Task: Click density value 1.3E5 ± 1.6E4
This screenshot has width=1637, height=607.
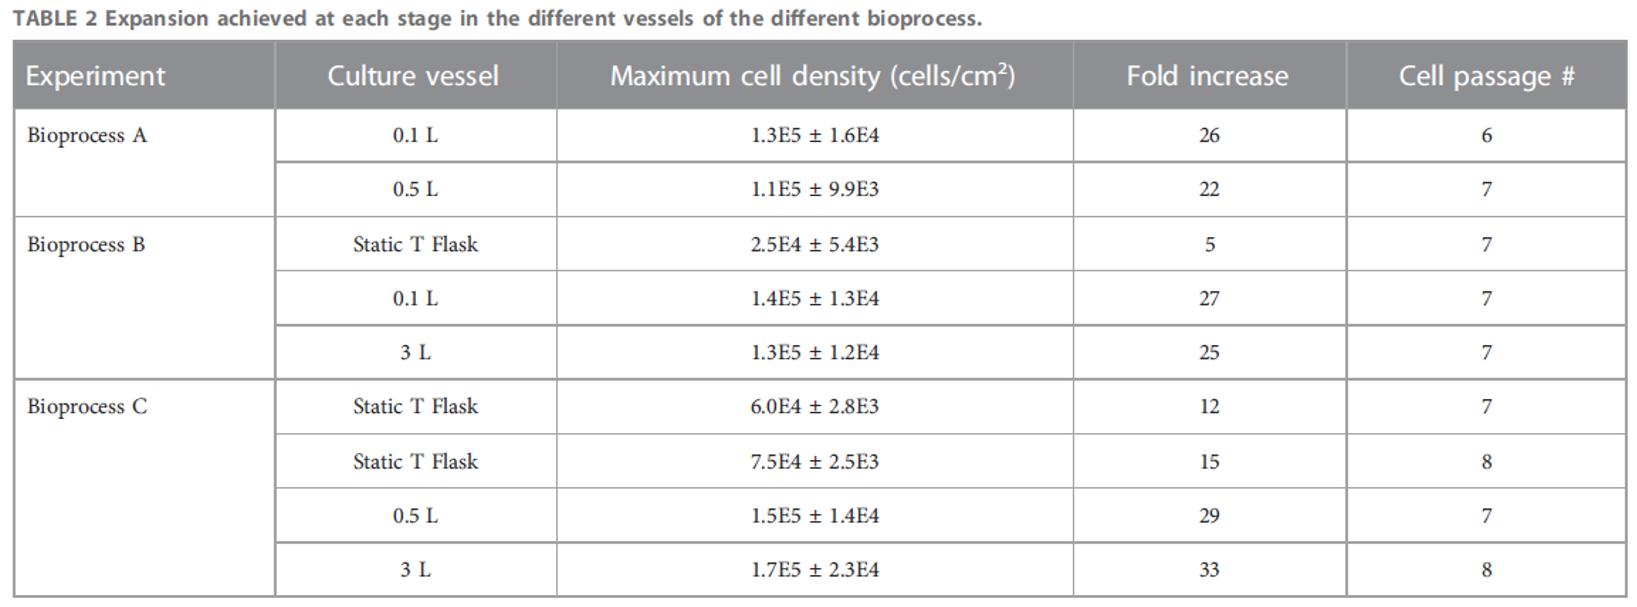Action: (x=814, y=136)
